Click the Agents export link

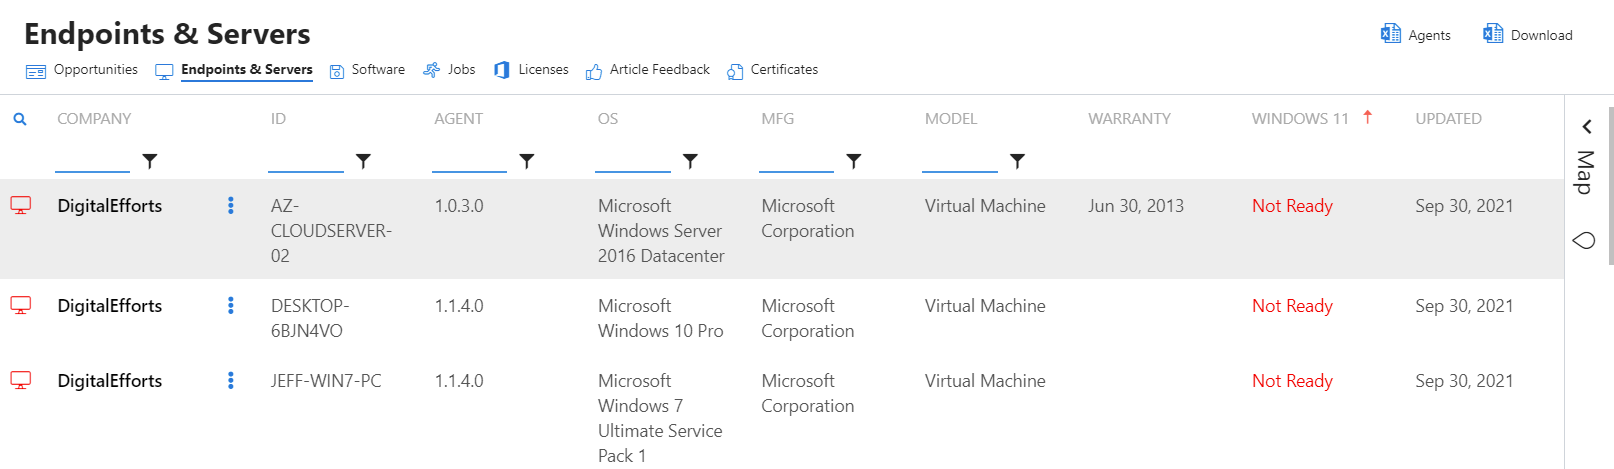pos(1429,35)
